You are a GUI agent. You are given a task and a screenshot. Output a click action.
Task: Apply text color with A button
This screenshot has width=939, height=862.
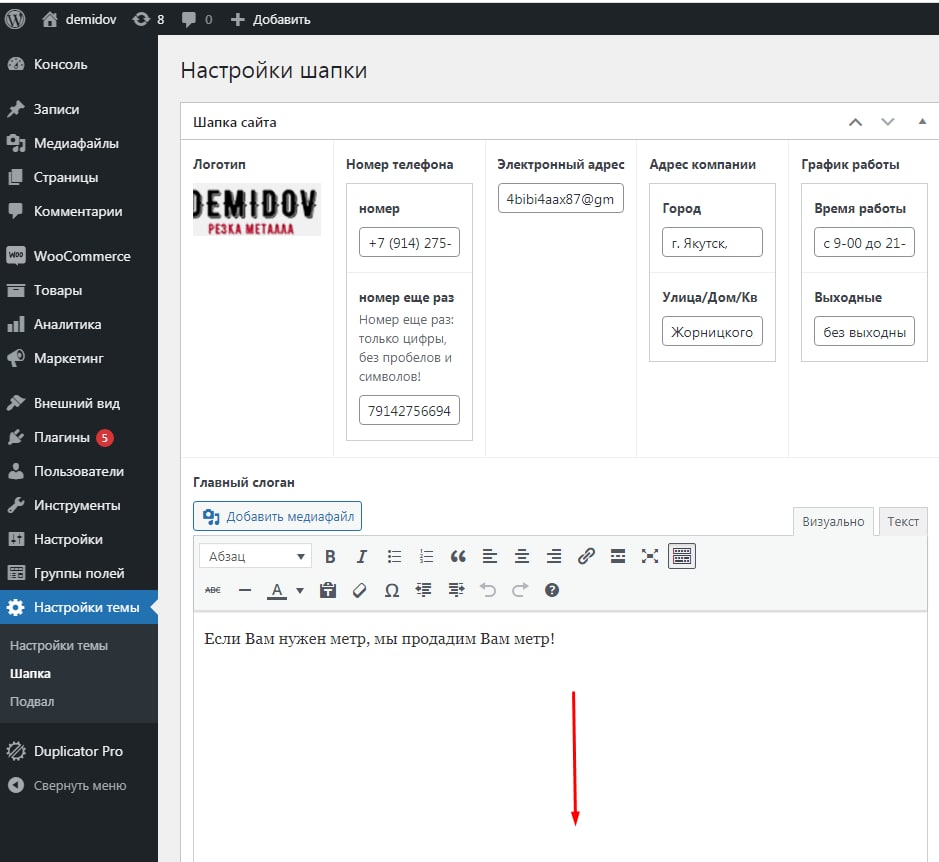point(277,591)
